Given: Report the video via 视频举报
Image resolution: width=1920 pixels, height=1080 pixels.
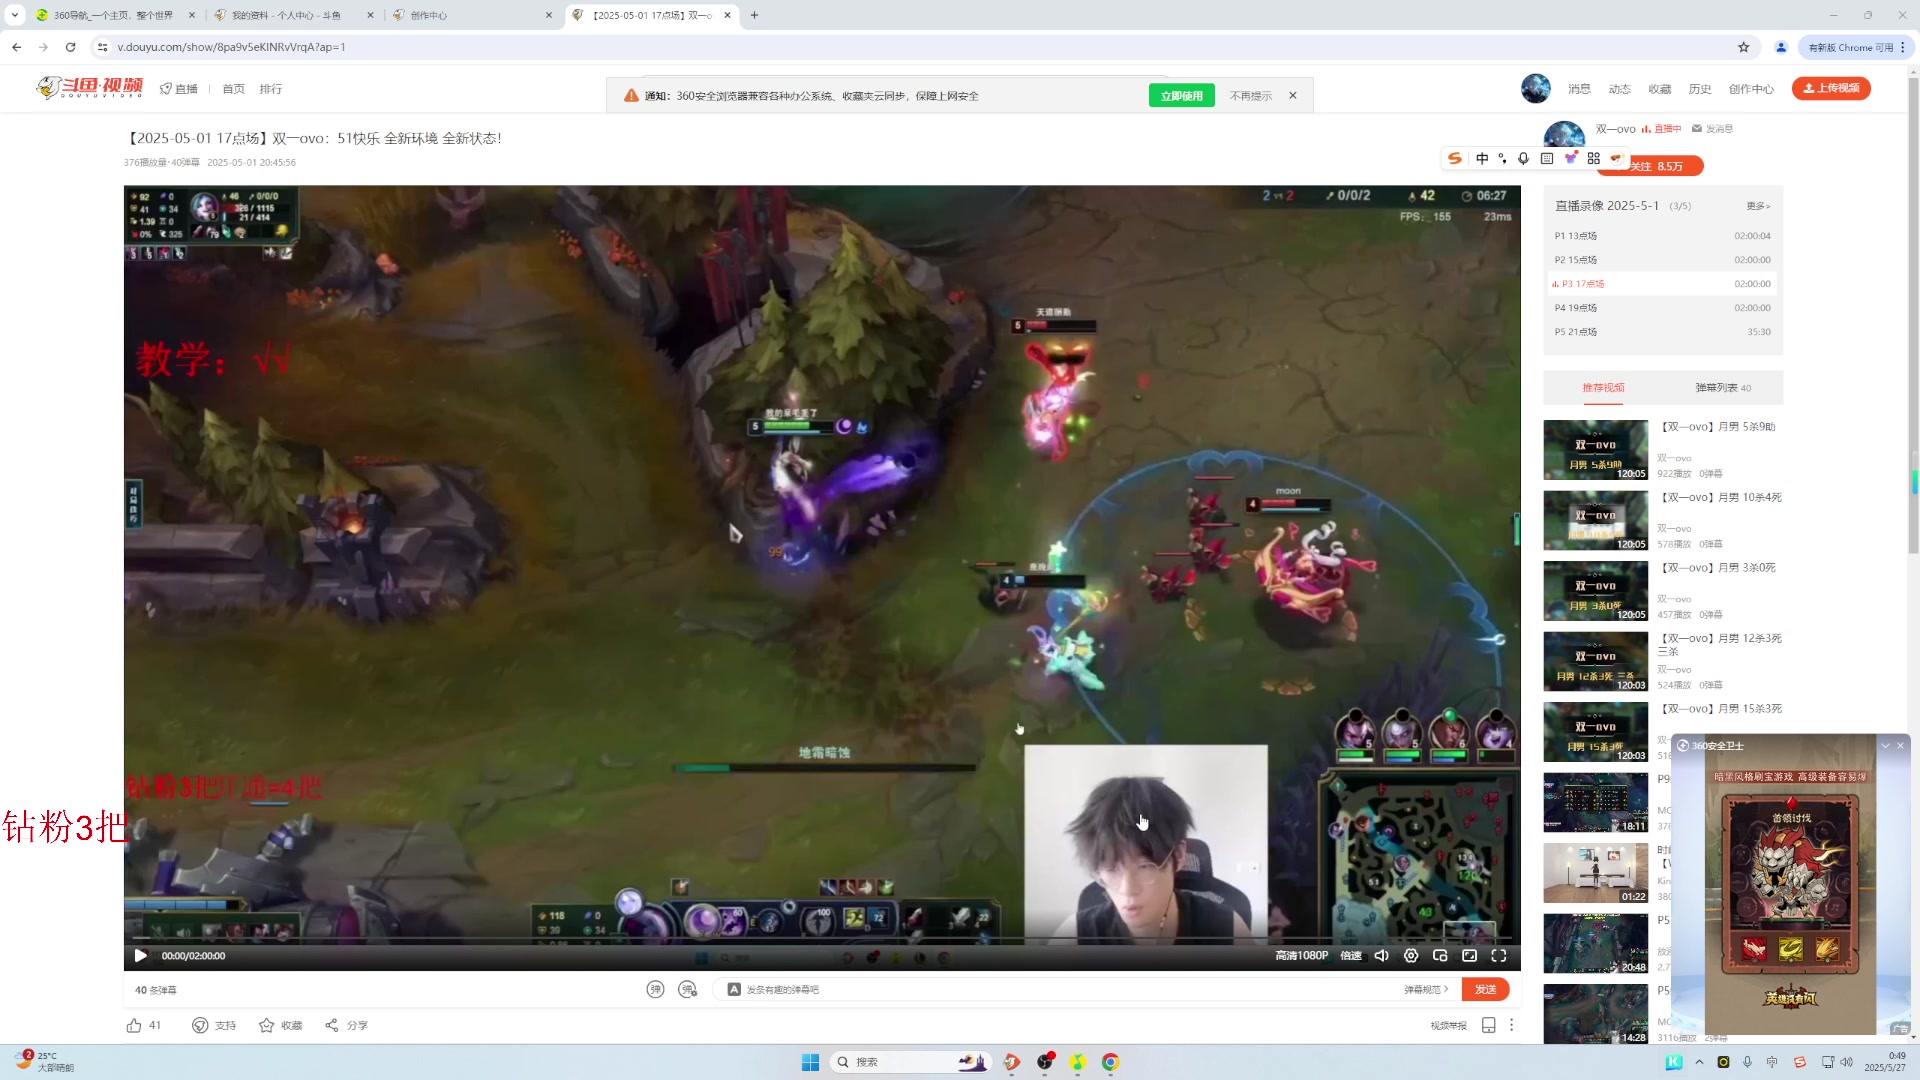Looking at the screenshot, I should (x=1448, y=1025).
